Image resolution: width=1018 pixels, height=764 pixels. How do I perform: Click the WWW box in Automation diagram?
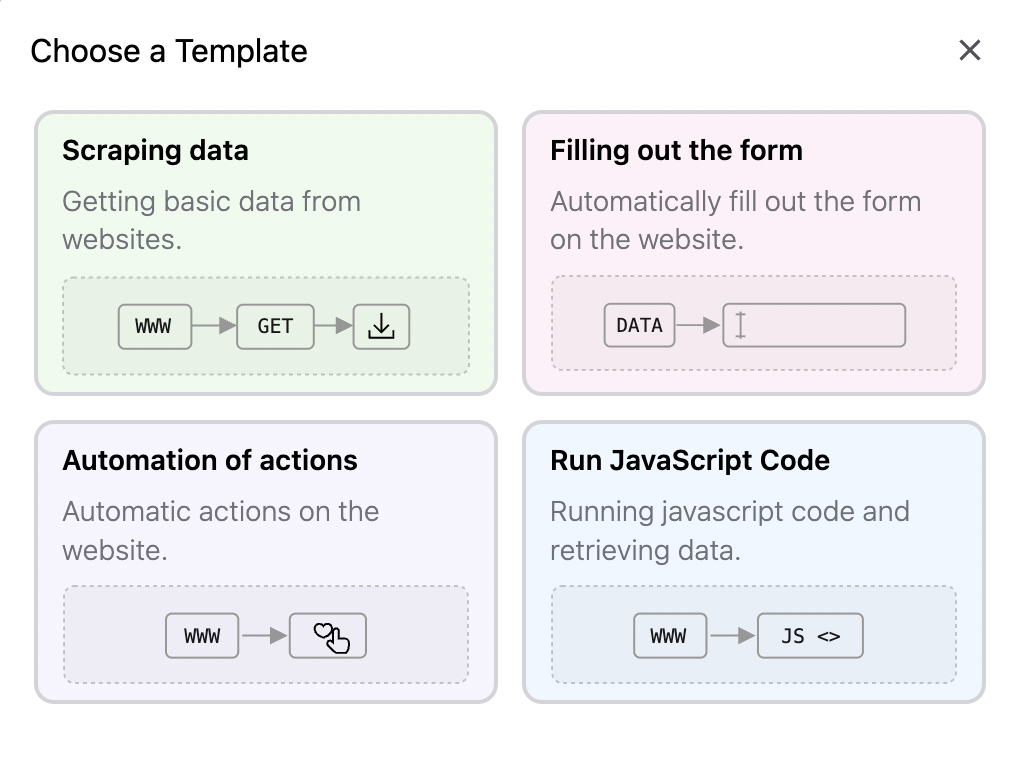(x=202, y=636)
